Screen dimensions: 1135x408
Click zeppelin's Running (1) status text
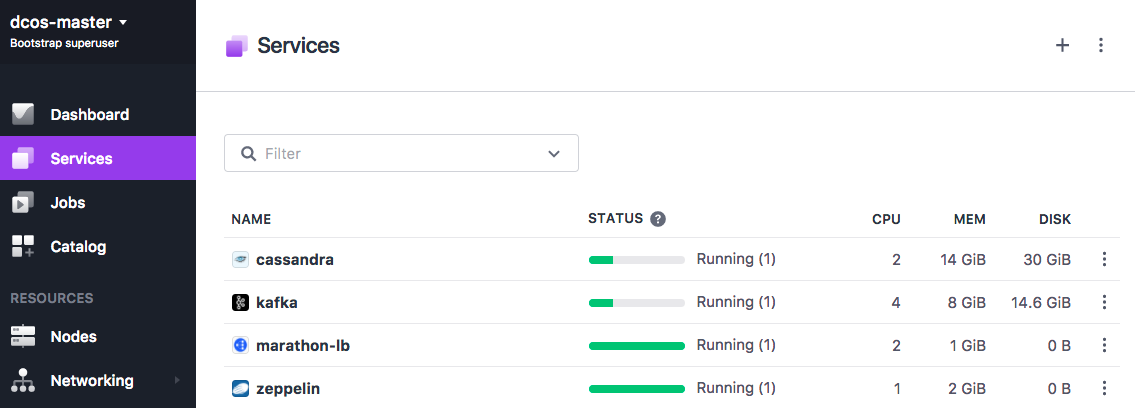coord(736,388)
